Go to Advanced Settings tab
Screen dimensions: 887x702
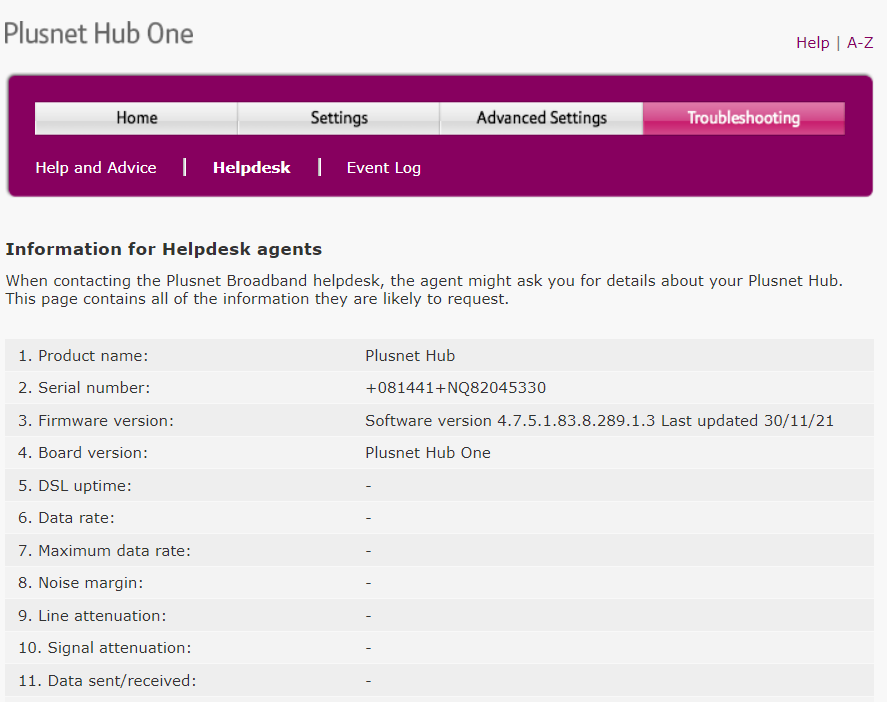(x=541, y=118)
